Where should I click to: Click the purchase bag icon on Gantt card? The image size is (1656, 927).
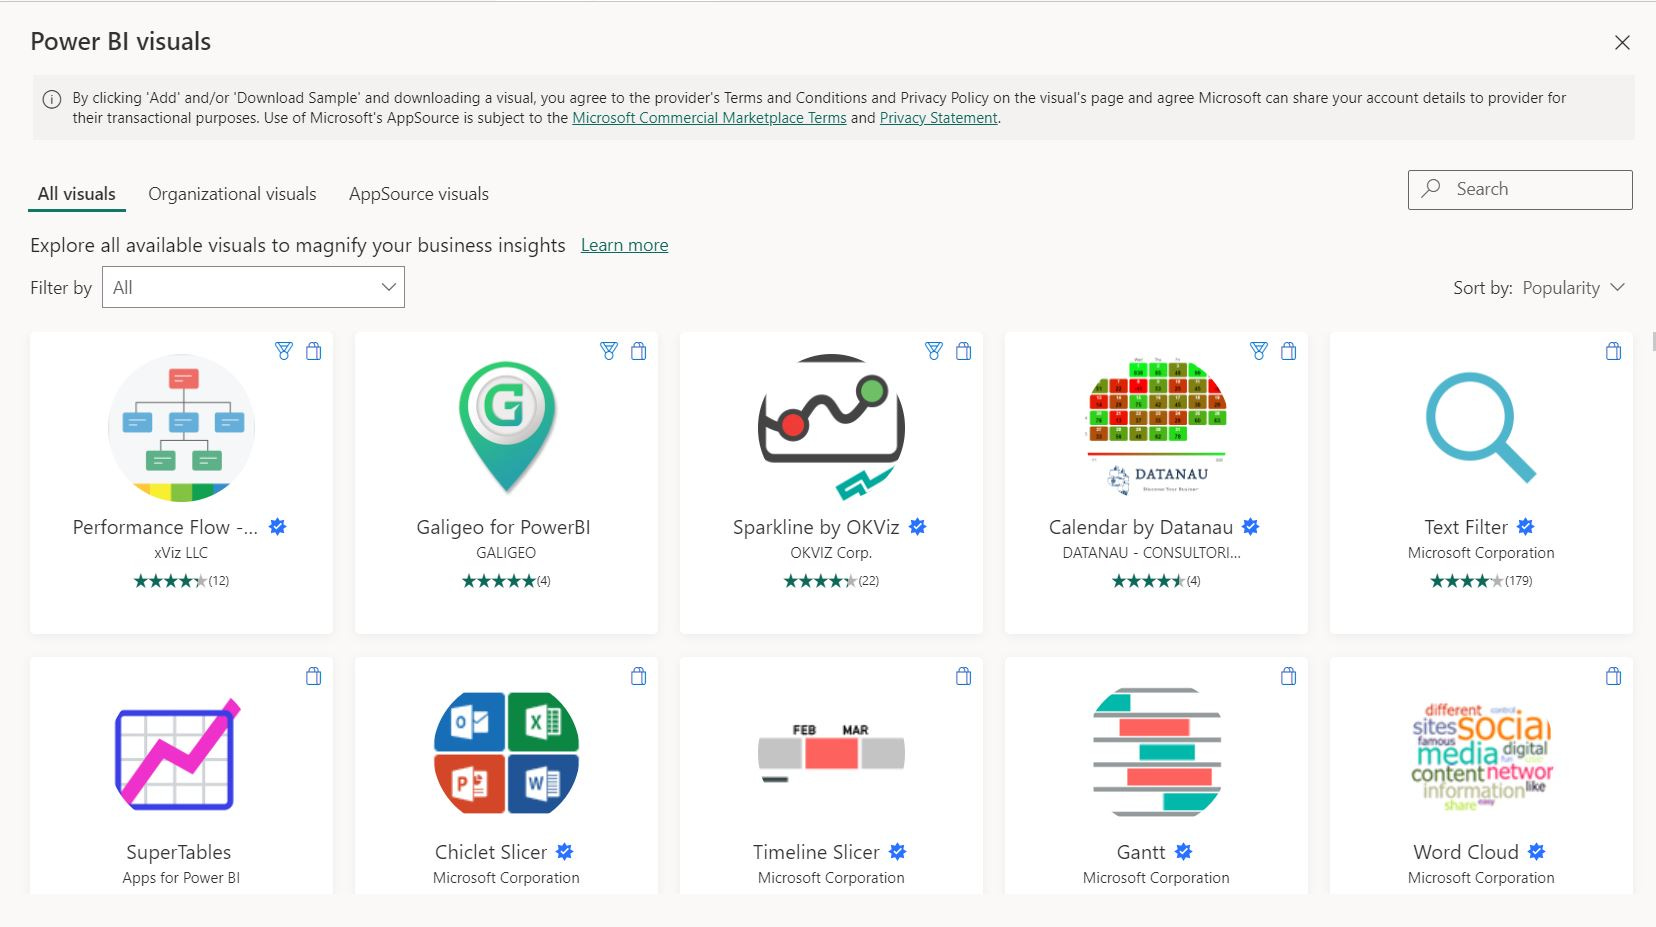(1289, 676)
